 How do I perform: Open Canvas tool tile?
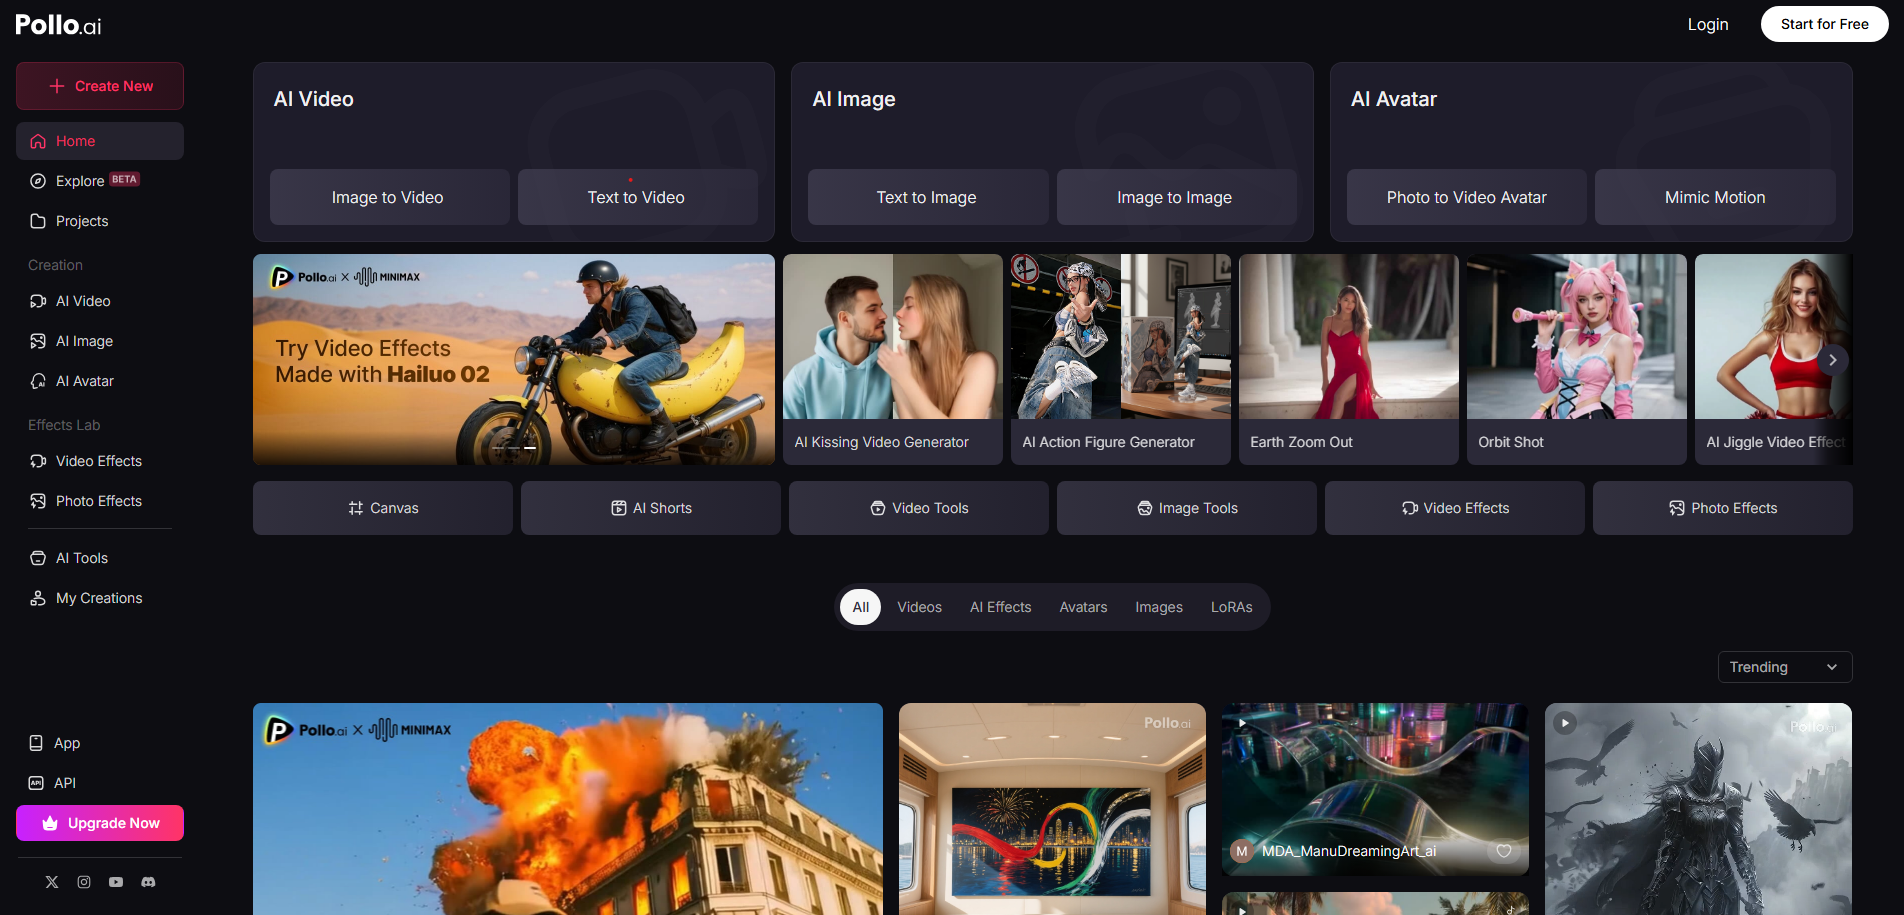(383, 508)
